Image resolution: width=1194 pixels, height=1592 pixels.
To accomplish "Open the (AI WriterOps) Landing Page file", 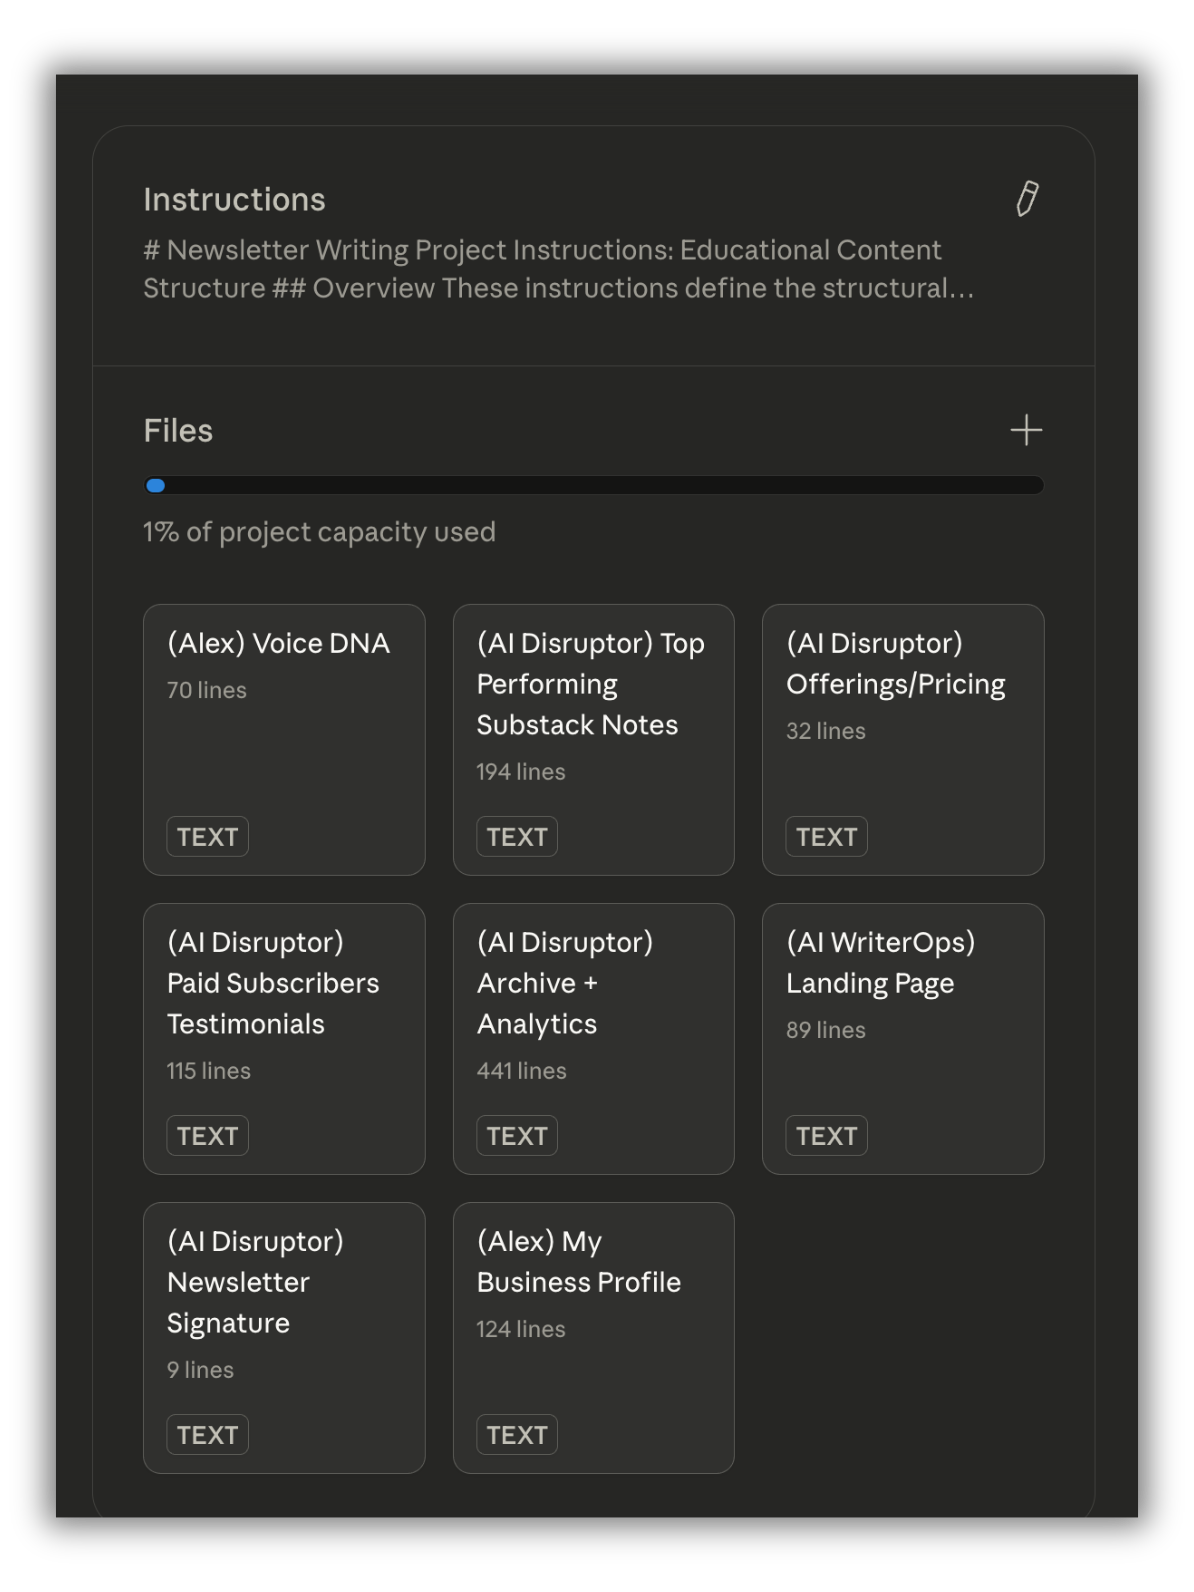I will pyautogui.click(x=902, y=1038).
